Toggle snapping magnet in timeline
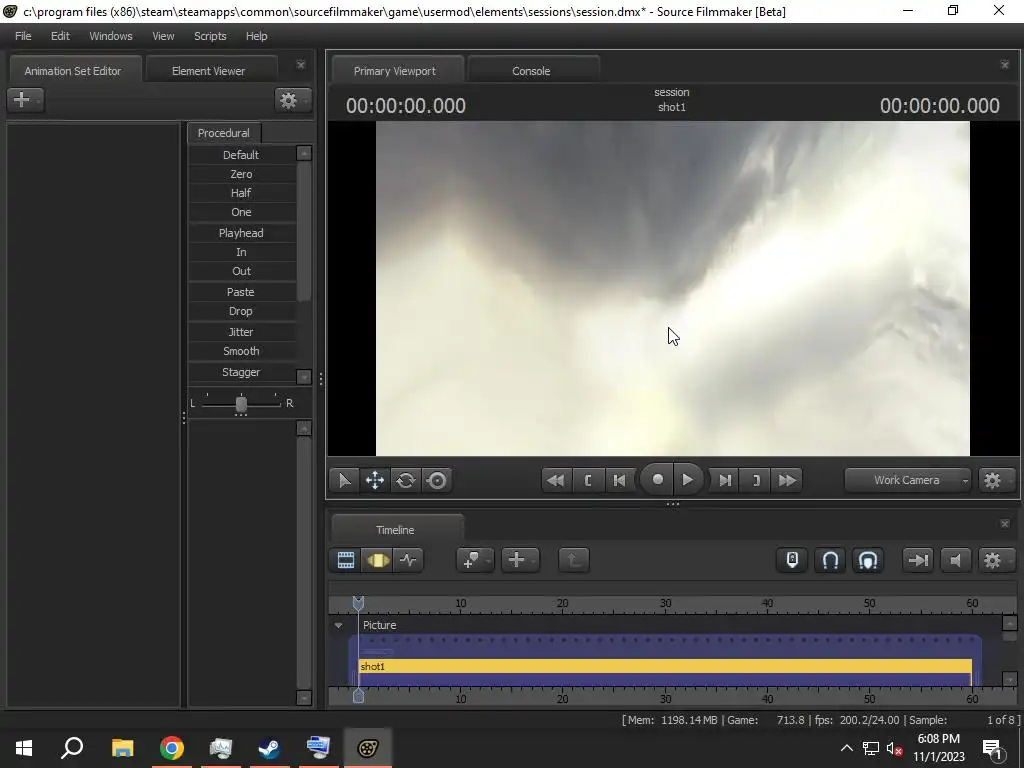 click(x=830, y=560)
